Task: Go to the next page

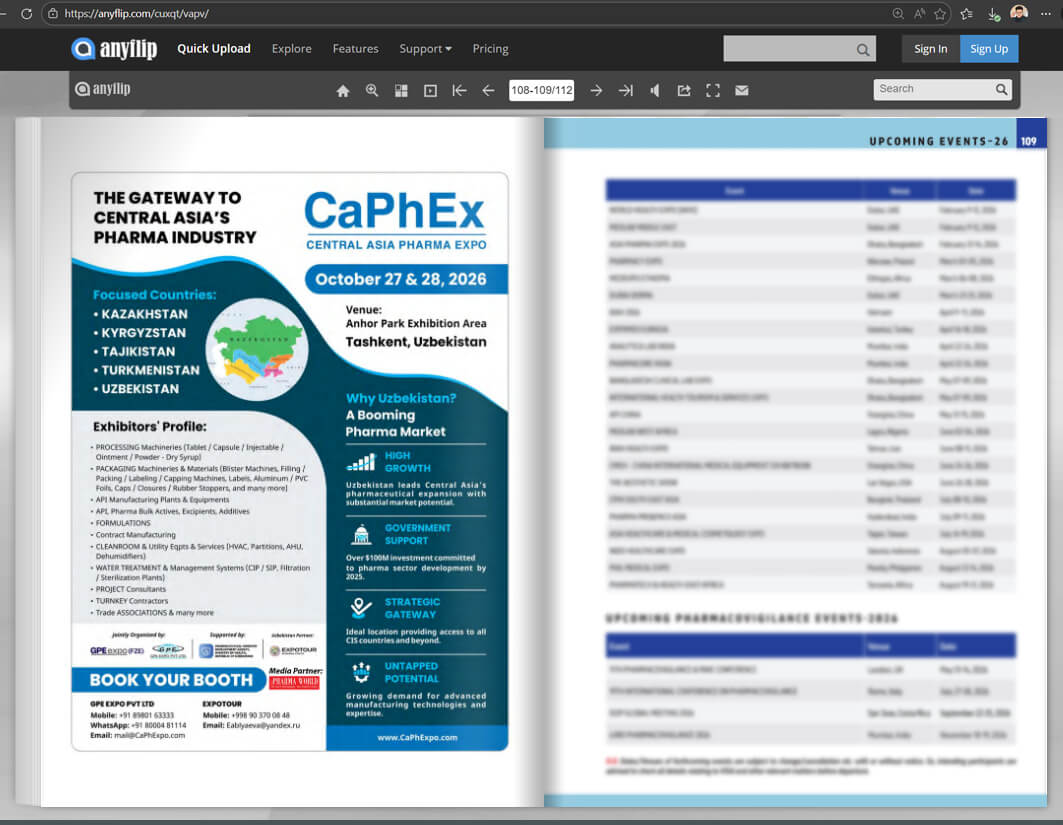Action: [596, 90]
